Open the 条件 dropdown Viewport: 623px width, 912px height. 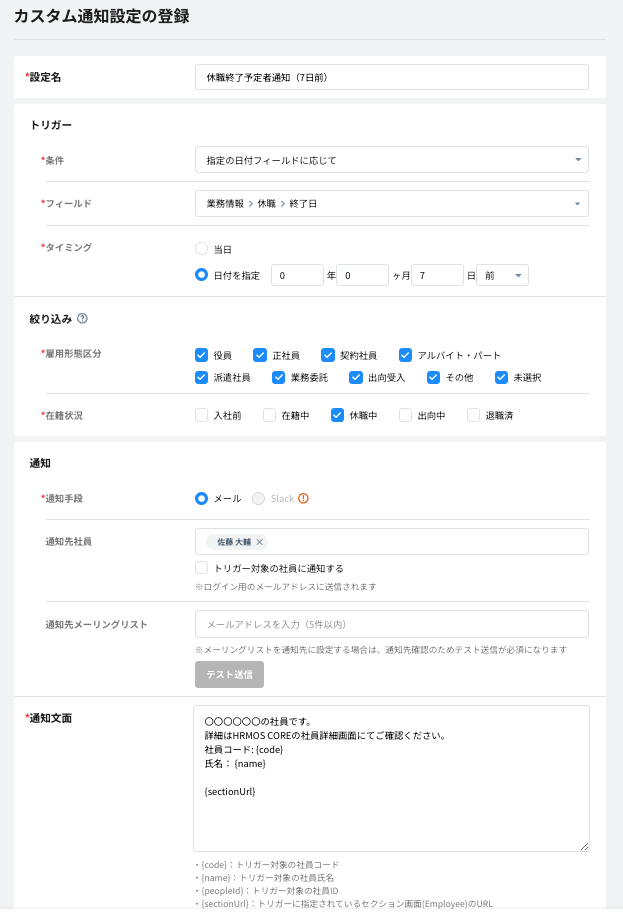click(x=391, y=160)
